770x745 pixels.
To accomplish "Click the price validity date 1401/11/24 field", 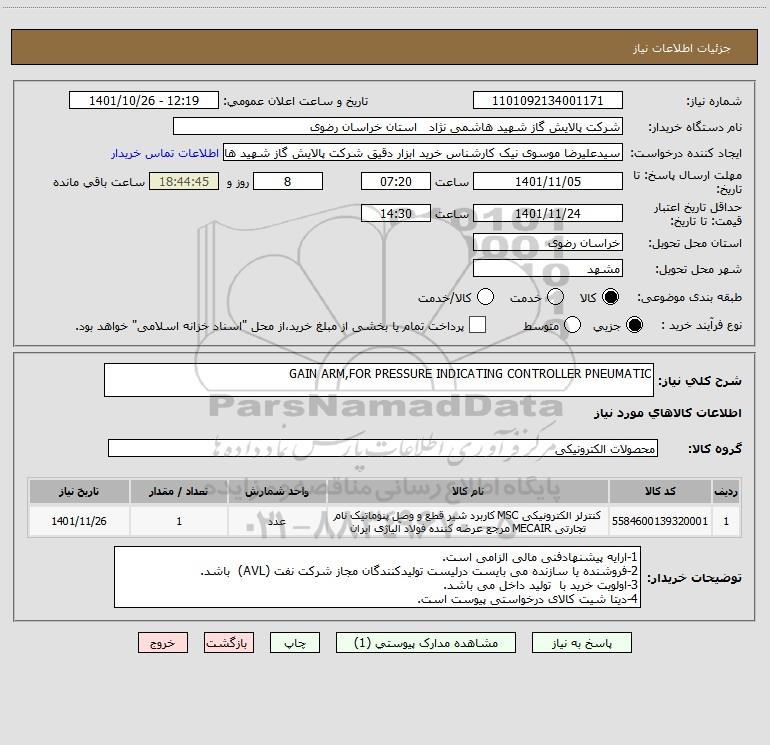I will [548, 213].
